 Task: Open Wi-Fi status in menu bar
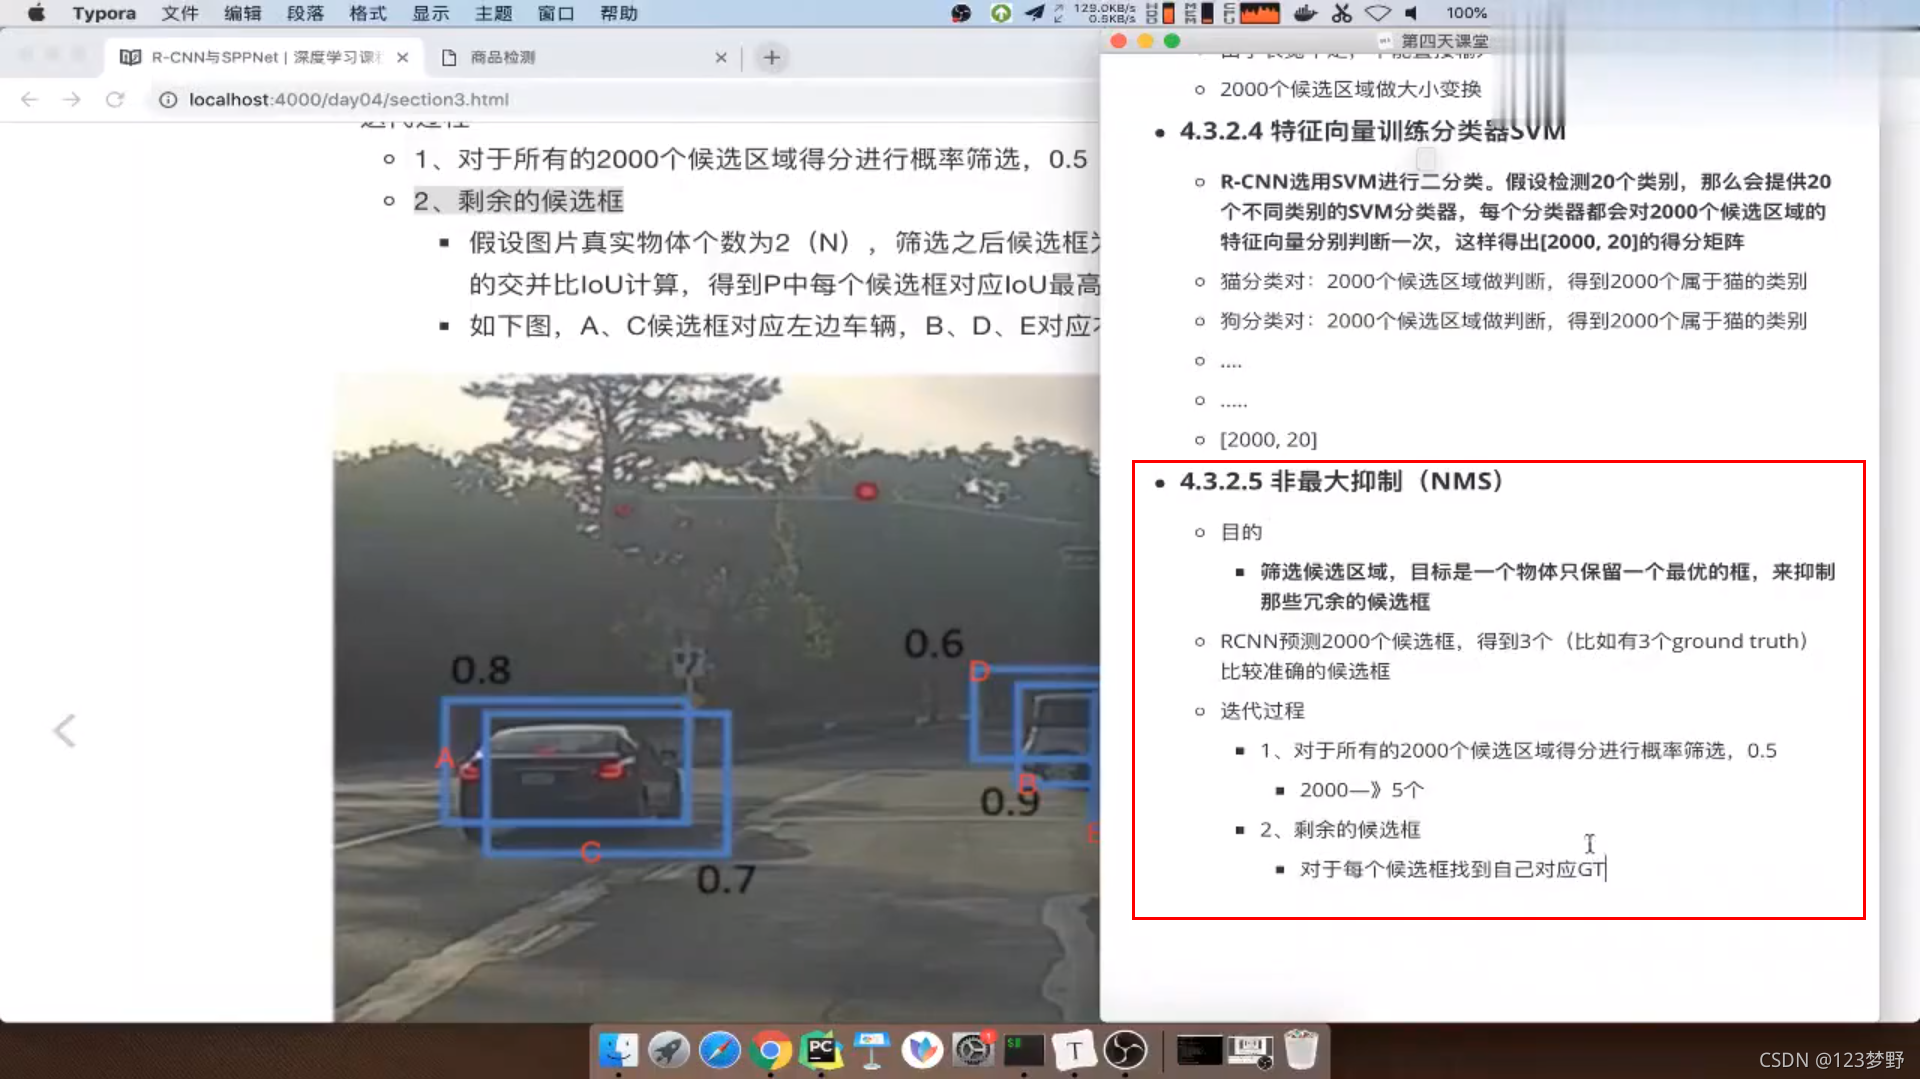tap(1378, 13)
